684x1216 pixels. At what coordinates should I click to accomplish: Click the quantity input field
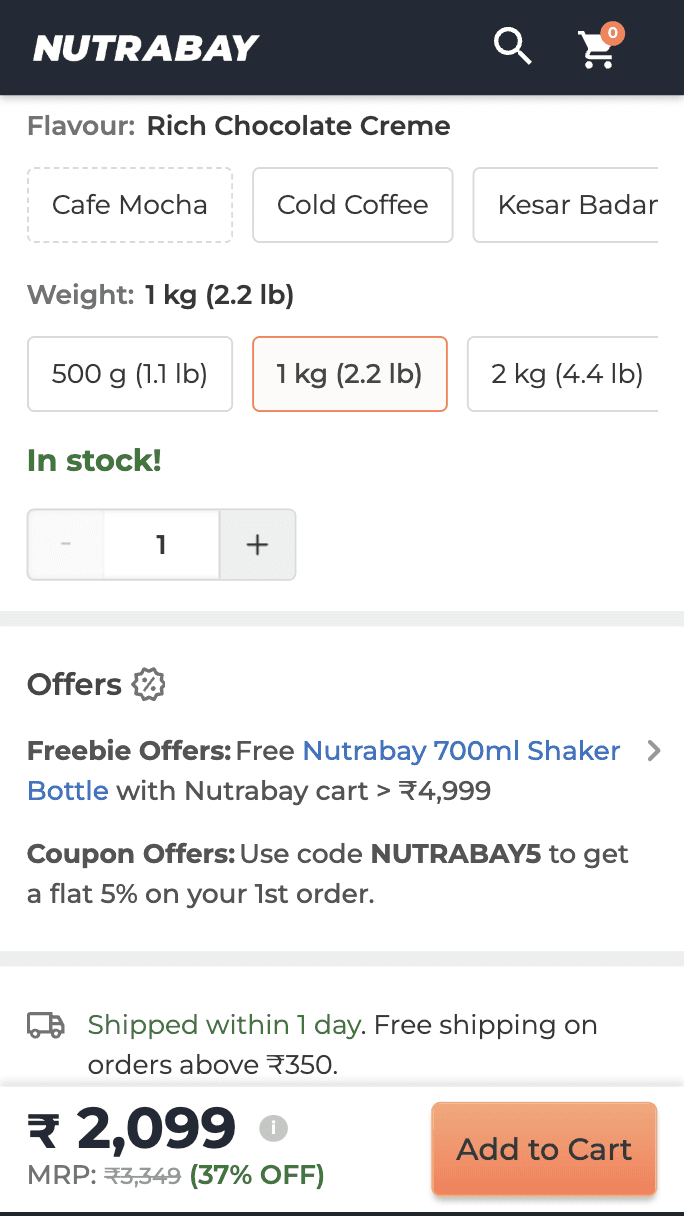(x=161, y=544)
